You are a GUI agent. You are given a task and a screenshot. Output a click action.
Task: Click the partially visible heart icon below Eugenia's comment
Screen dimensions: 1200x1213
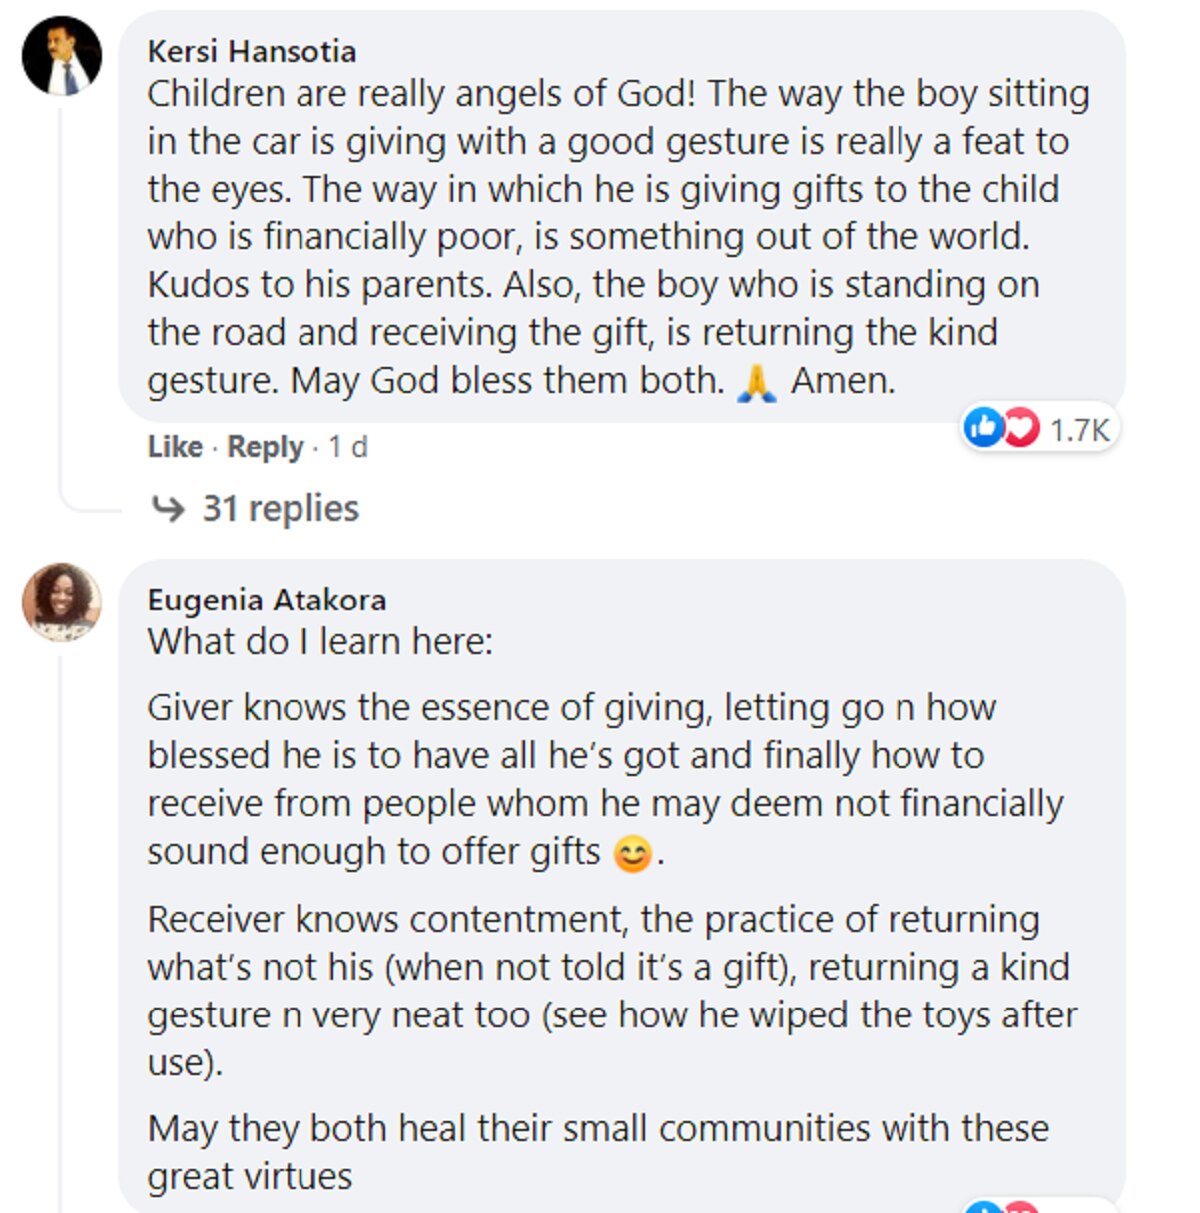click(1019, 1207)
